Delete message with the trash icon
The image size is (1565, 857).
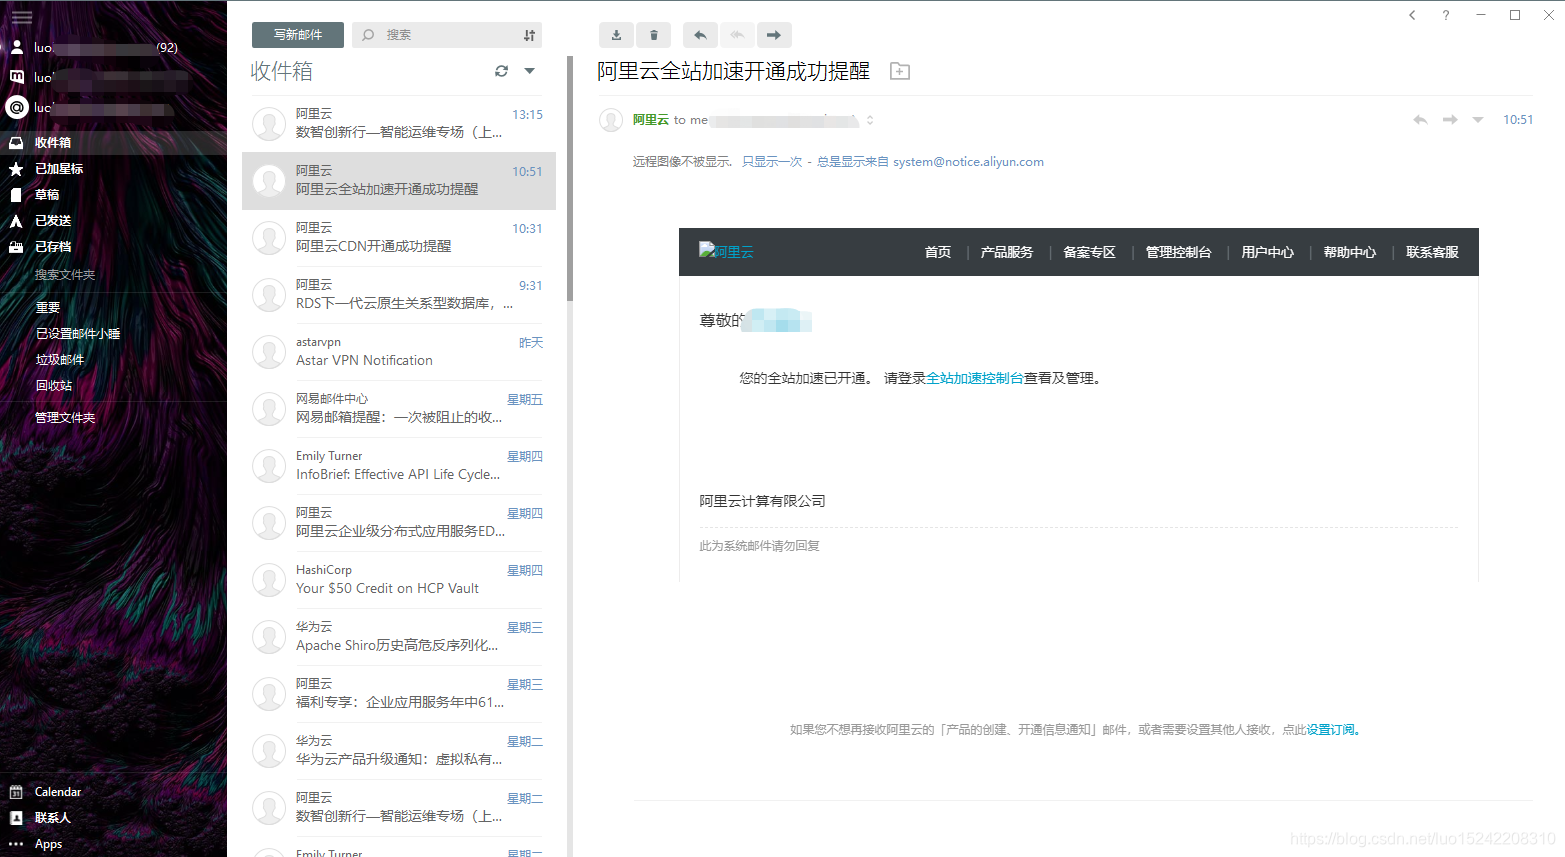coord(654,35)
